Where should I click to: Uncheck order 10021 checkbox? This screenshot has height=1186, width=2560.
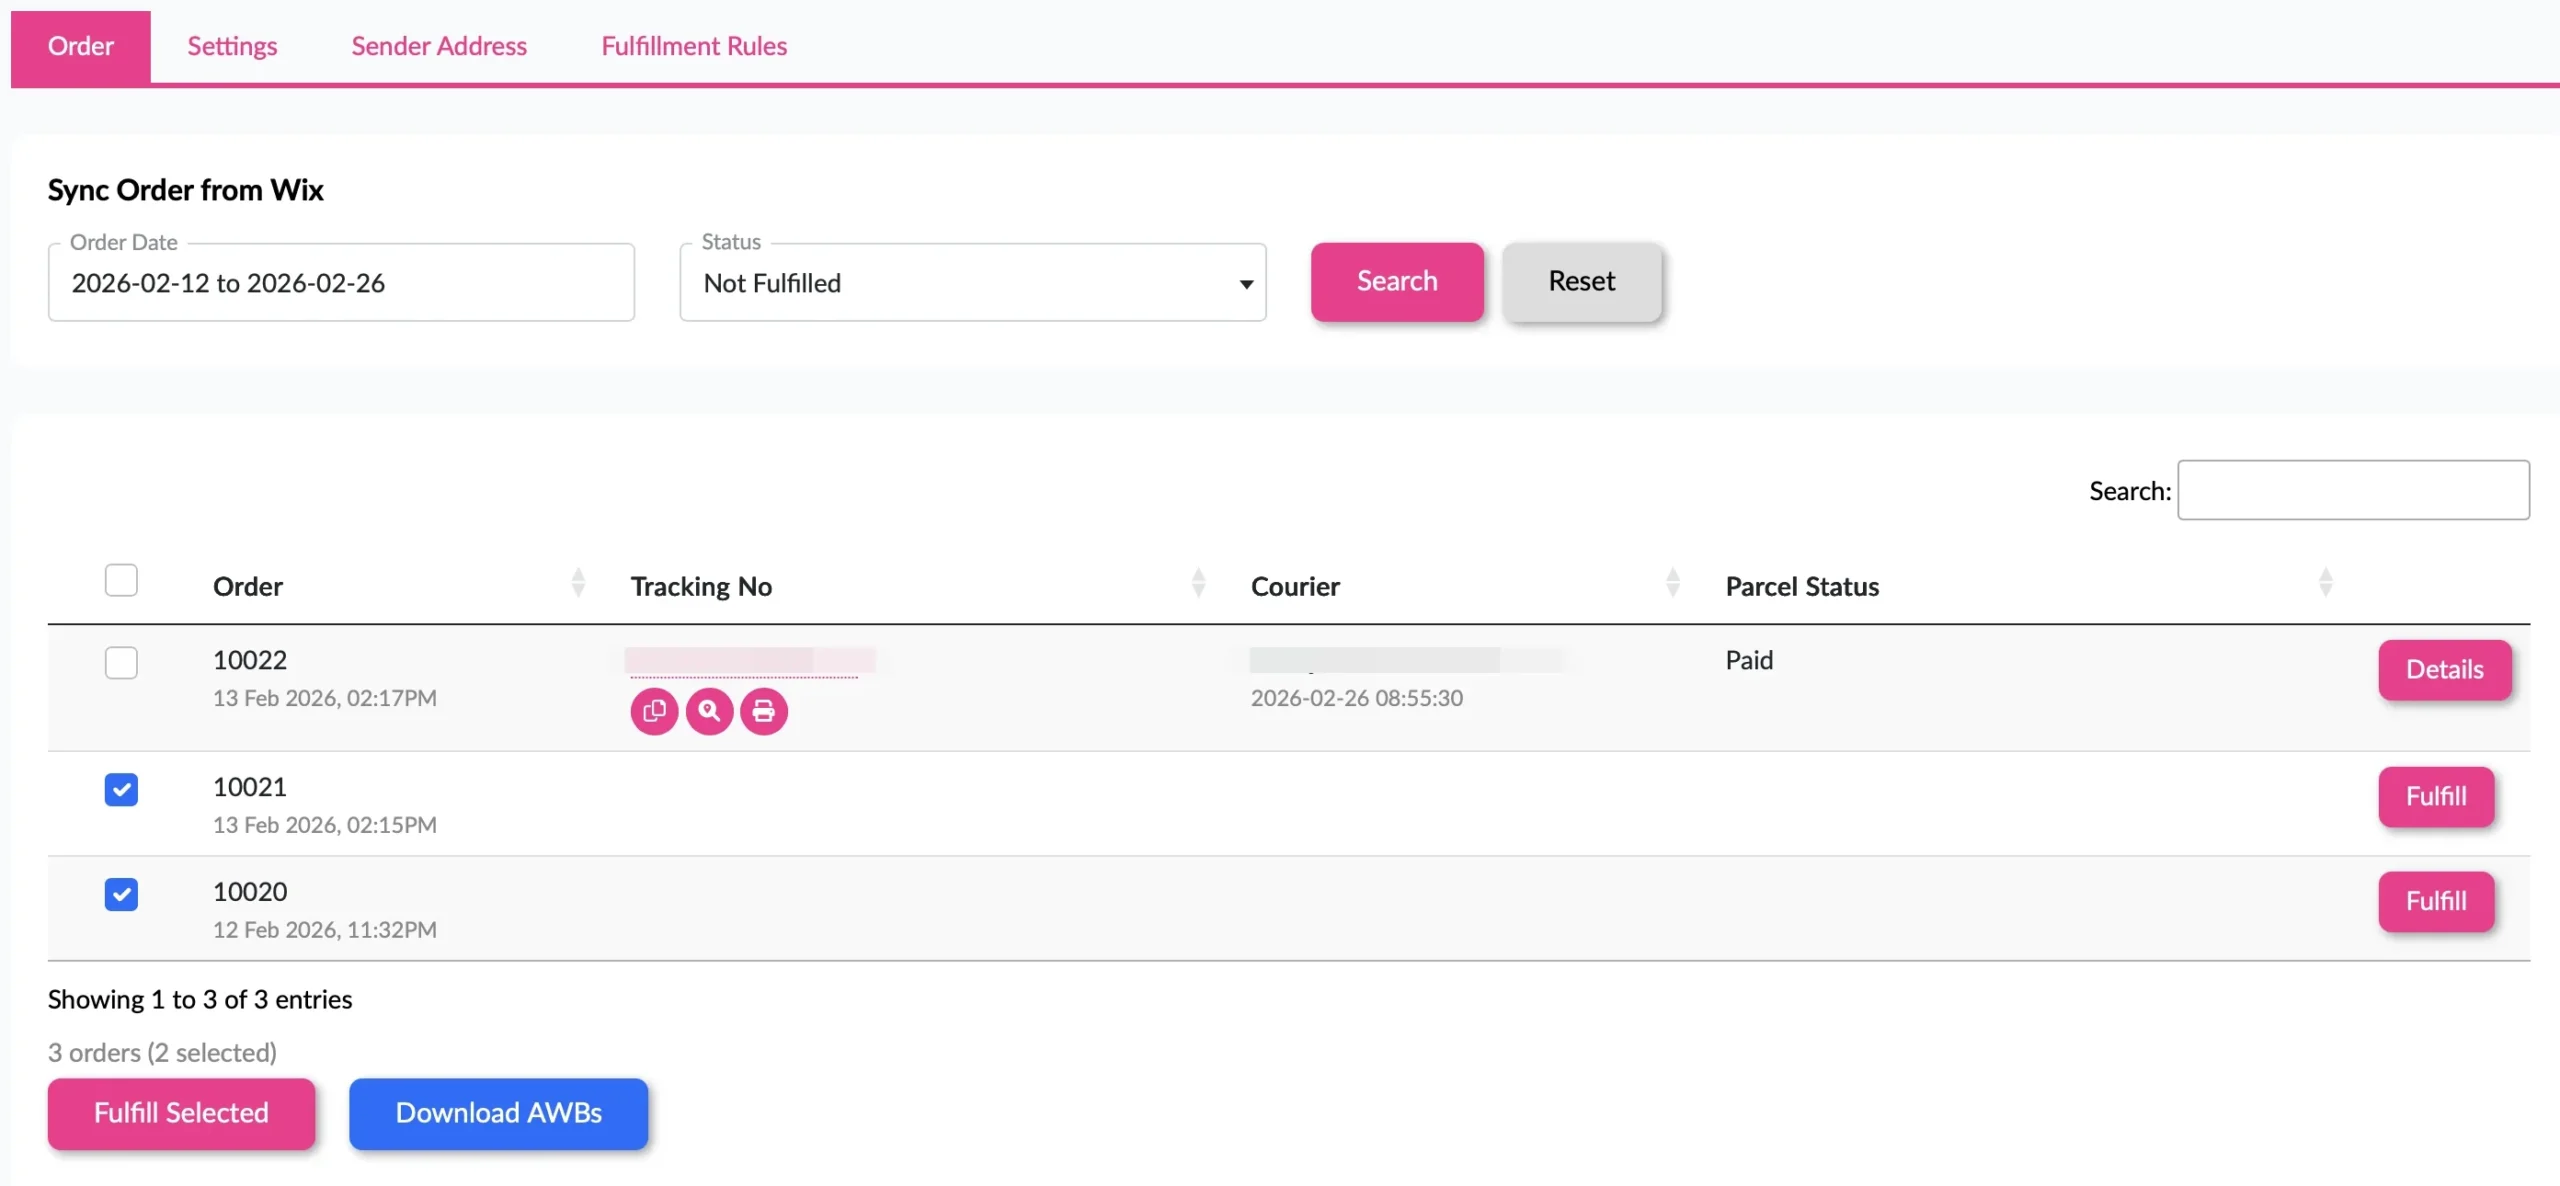click(x=121, y=790)
